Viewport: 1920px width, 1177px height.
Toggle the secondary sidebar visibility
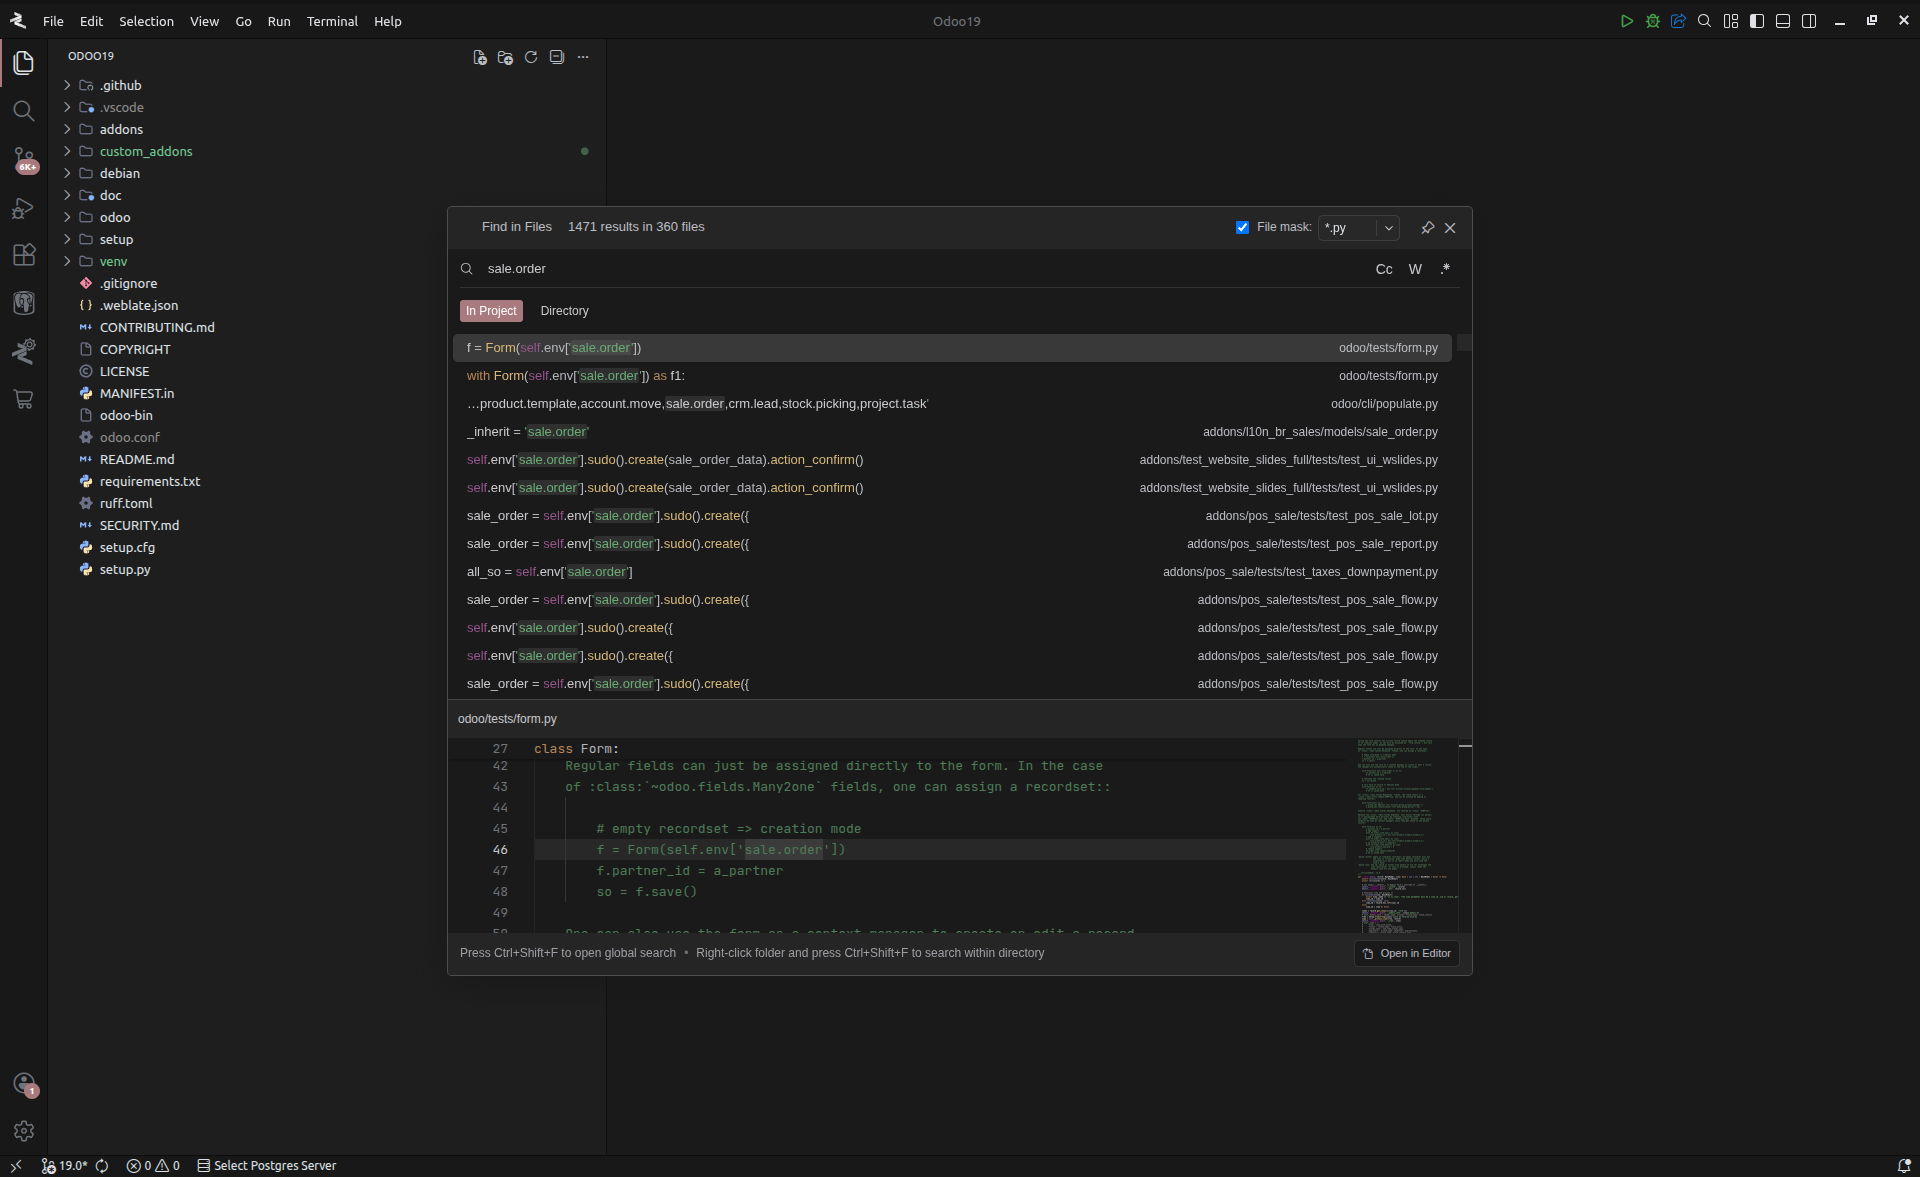pos(1809,21)
